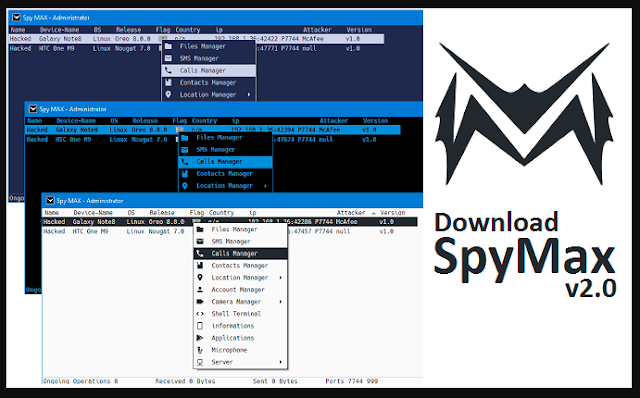Click person icon beside Account Manager
The image size is (640, 398).
tap(200, 289)
